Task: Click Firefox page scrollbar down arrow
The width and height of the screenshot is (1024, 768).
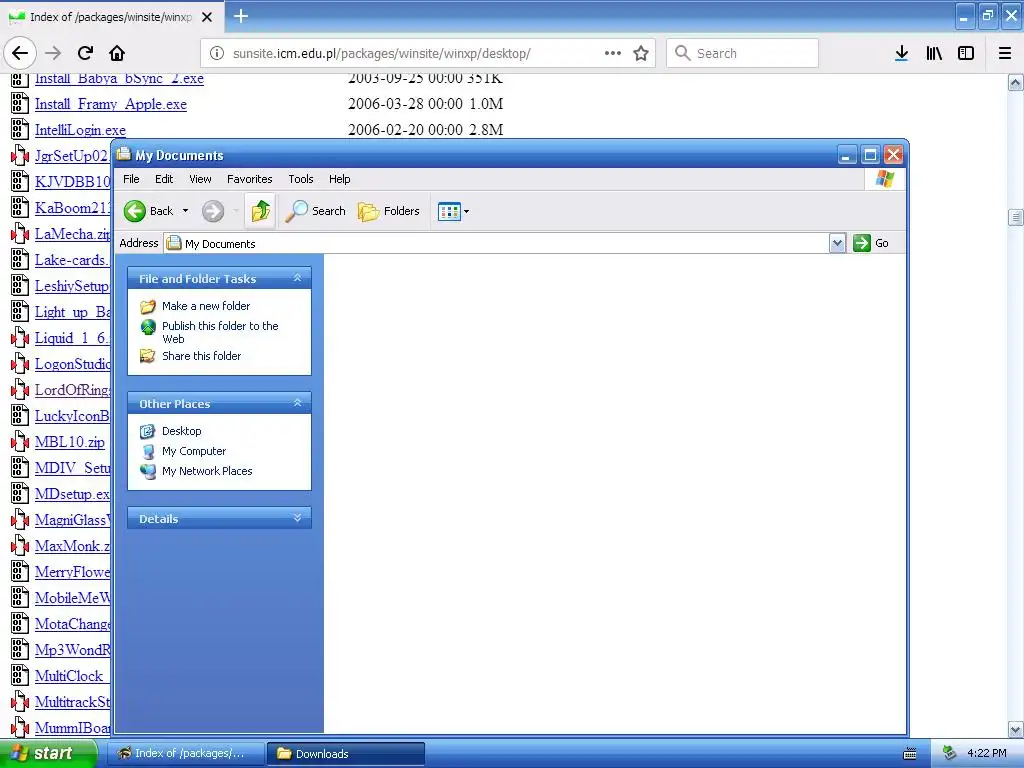Action: [1016, 729]
